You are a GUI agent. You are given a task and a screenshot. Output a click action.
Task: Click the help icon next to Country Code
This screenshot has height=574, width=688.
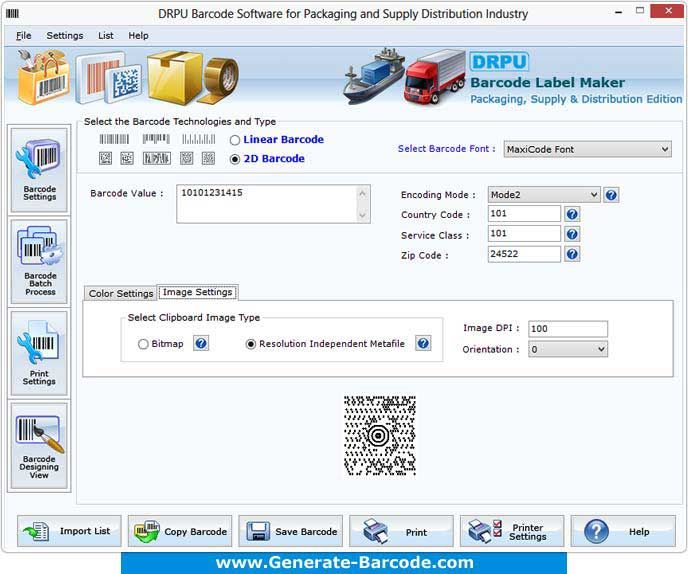click(572, 214)
